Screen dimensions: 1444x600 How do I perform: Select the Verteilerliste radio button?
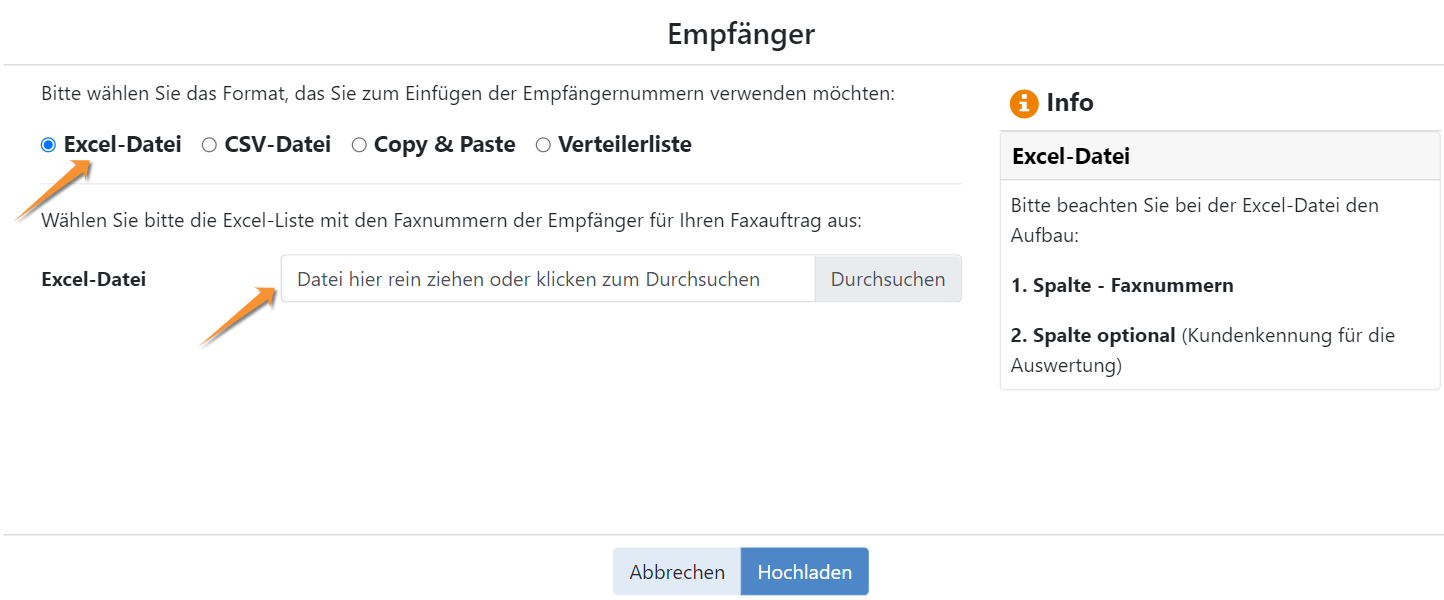click(543, 145)
